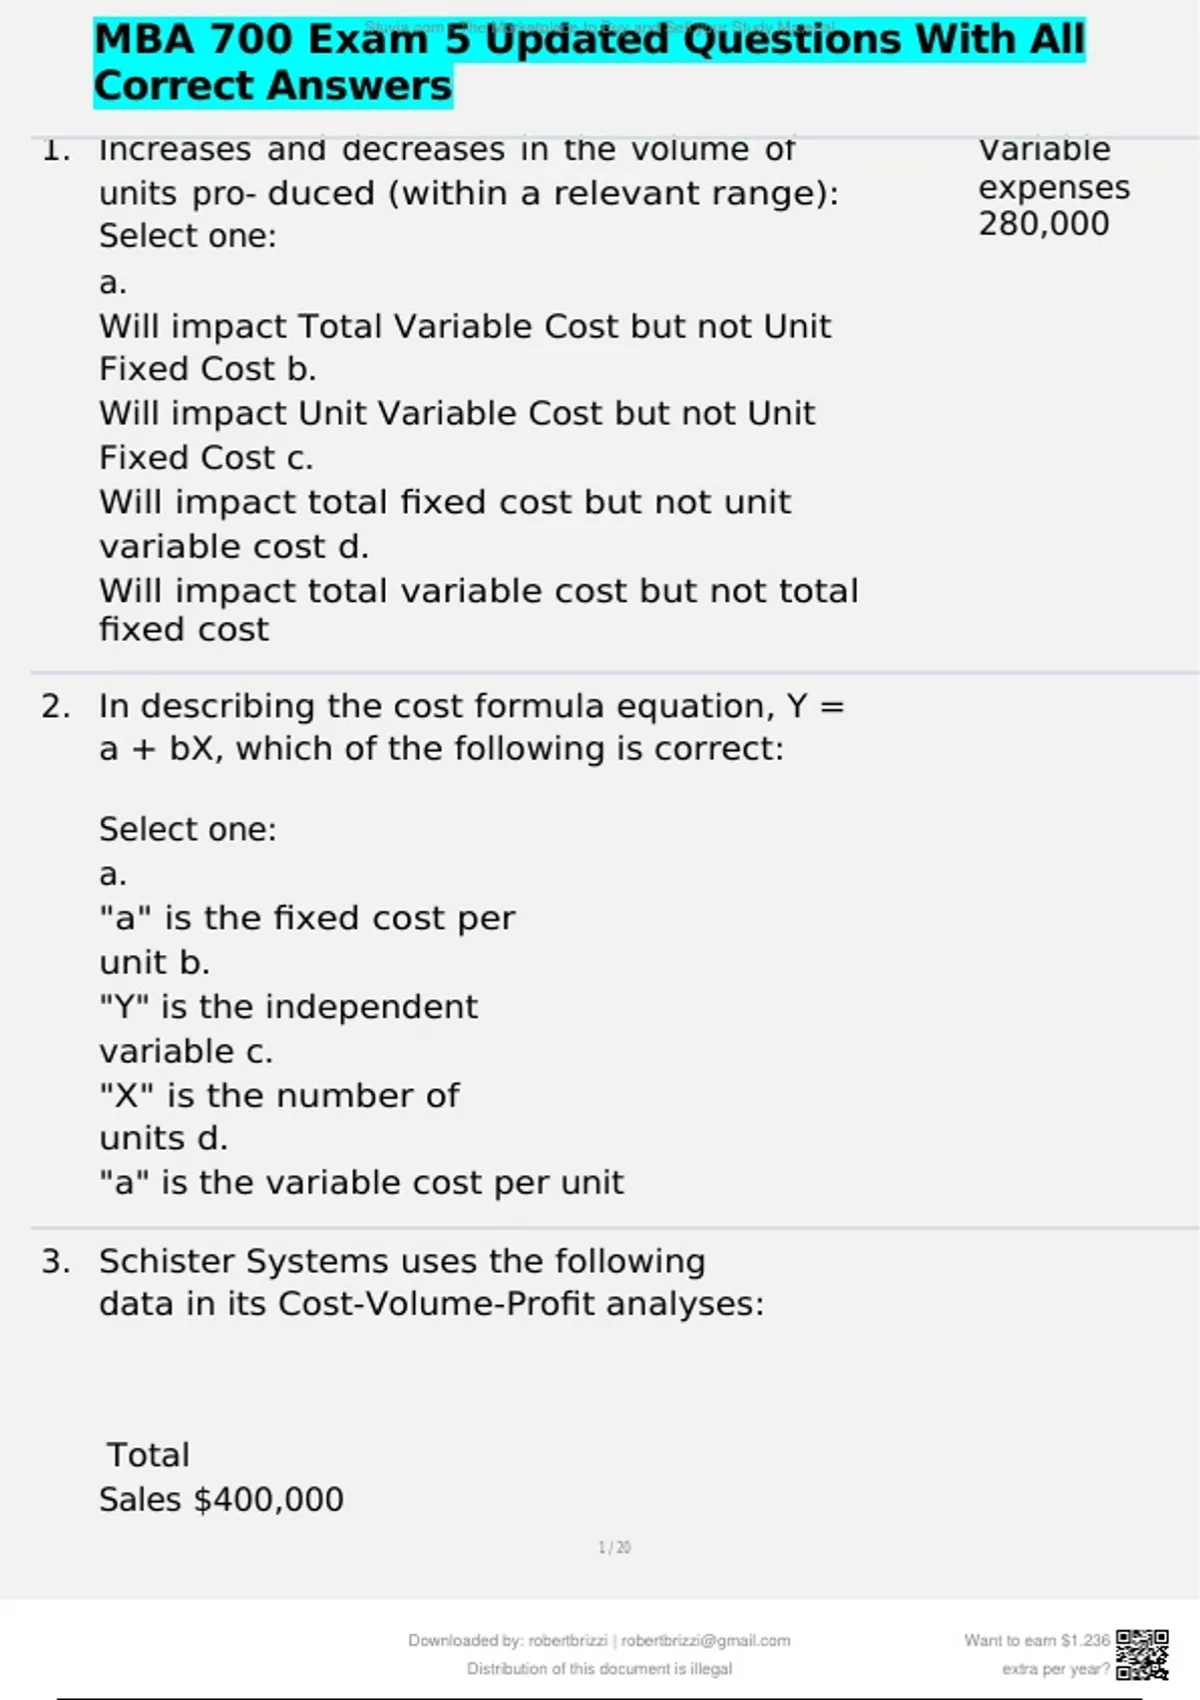The image size is (1200, 1700).
Task: Click the 'Want to earn $1.236' promo text
Action: point(1036,1640)
